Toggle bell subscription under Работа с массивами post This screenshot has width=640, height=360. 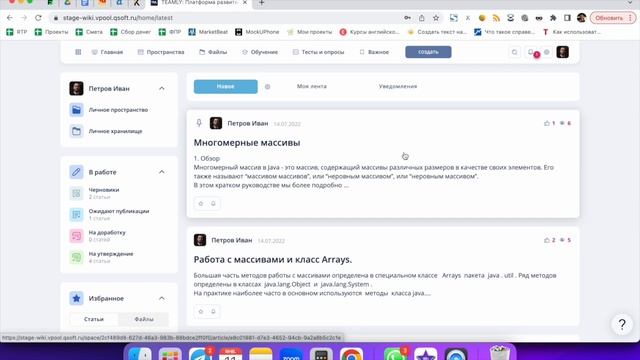tap(213, 311)
